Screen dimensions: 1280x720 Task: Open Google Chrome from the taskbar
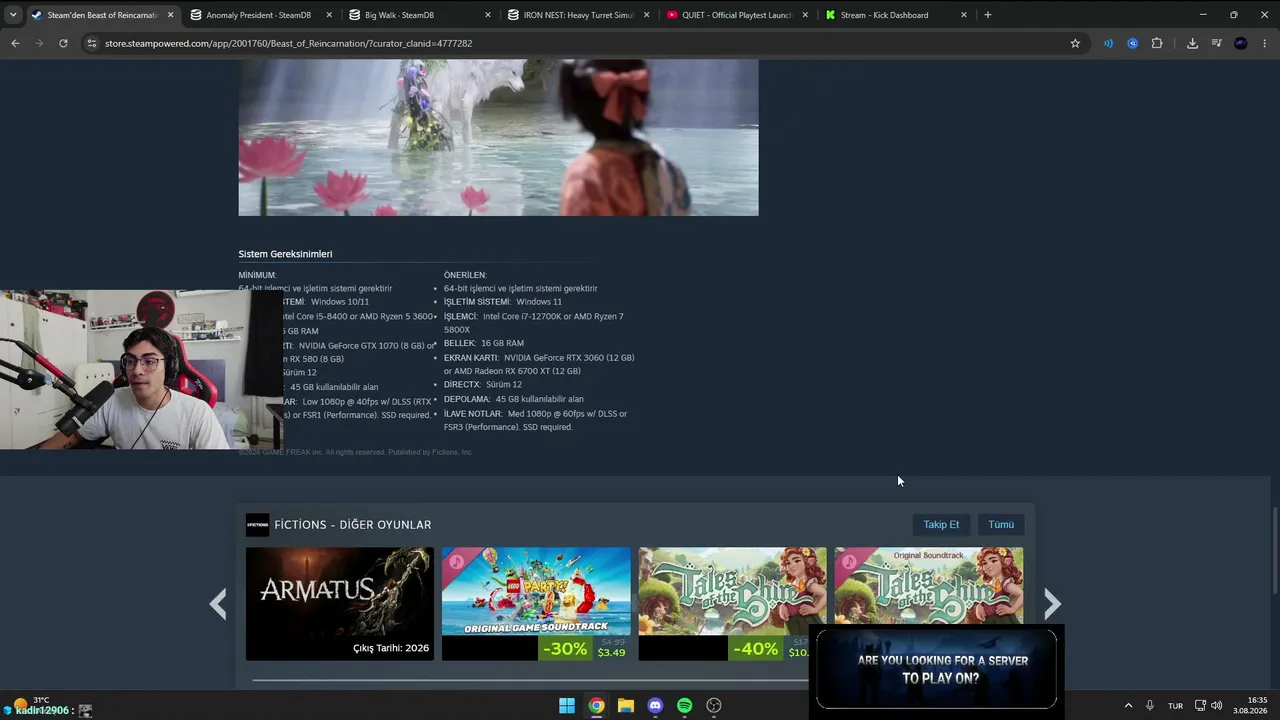[x=596, y=706]
